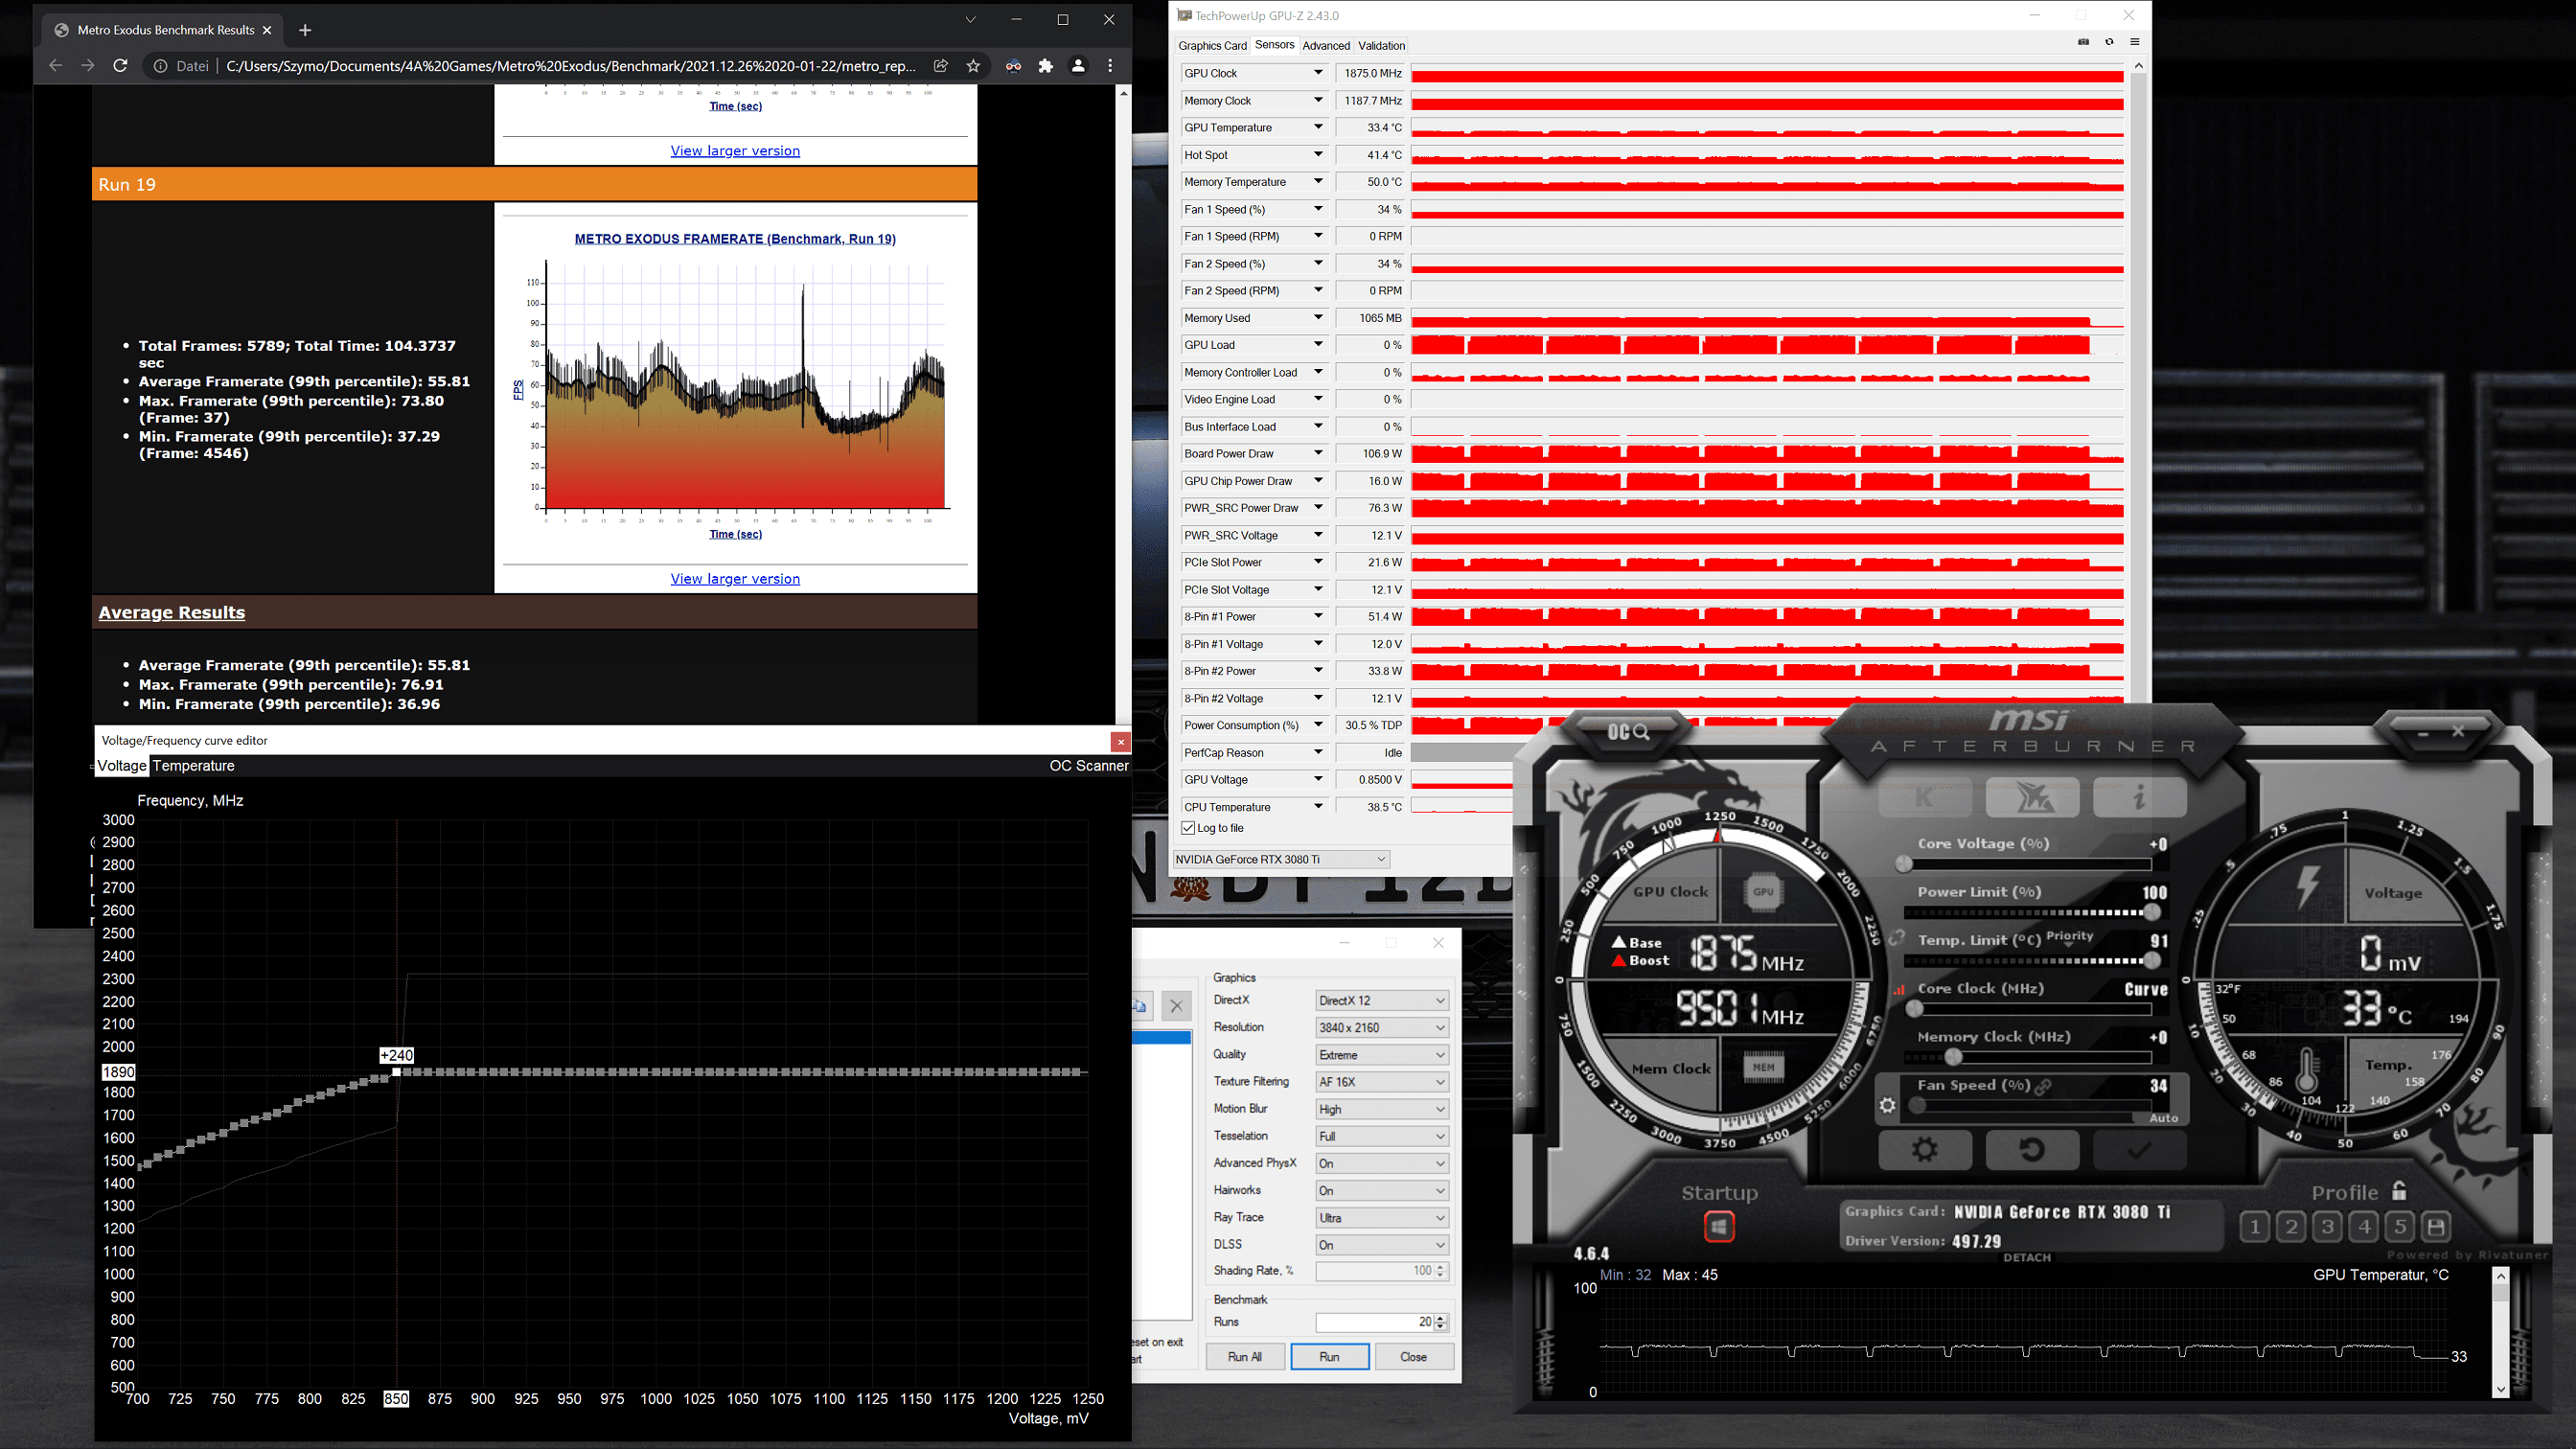The image size is (2576, 1449).
Task: Open OC Scanner icon in Afterburner
Action: tap(1628, 732)
